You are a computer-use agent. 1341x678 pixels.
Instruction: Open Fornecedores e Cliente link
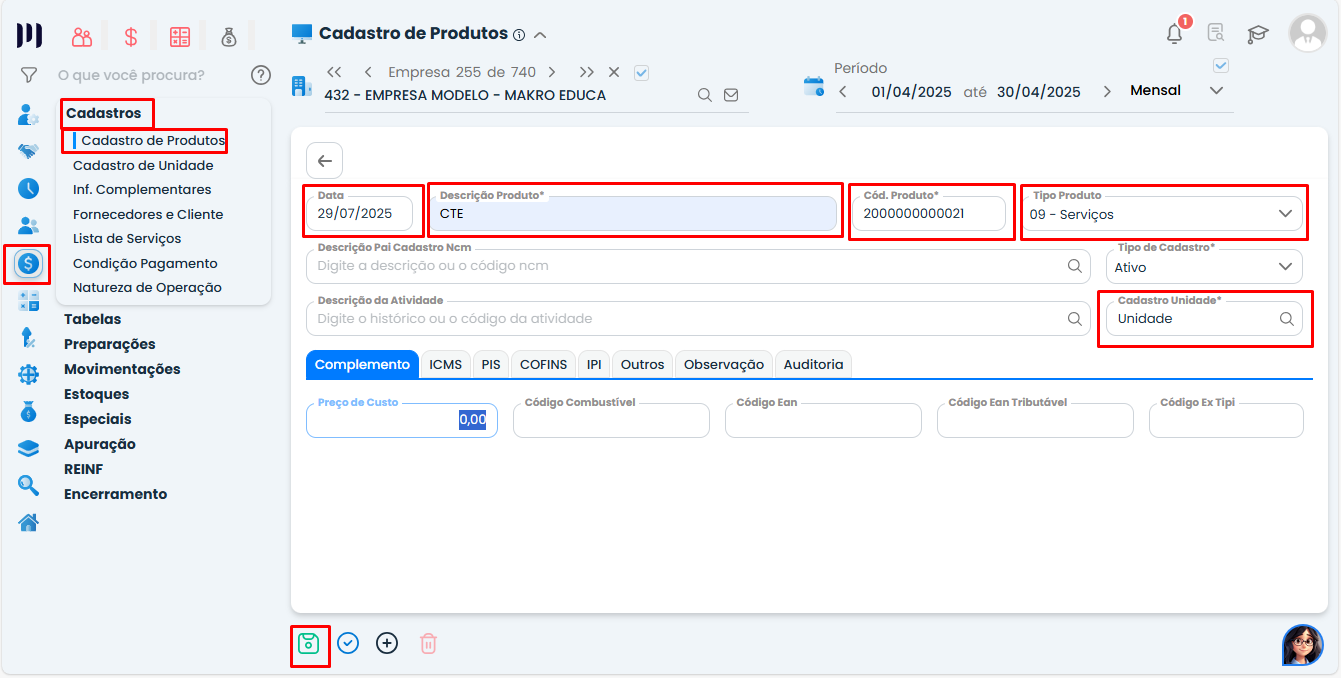pos(148,214)
